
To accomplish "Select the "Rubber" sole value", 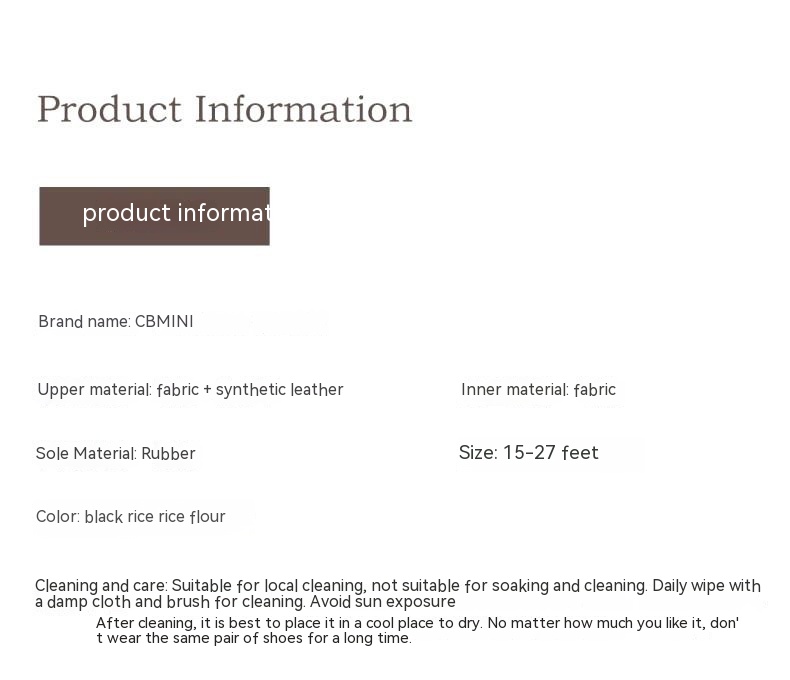I will [x=168, y=454].
